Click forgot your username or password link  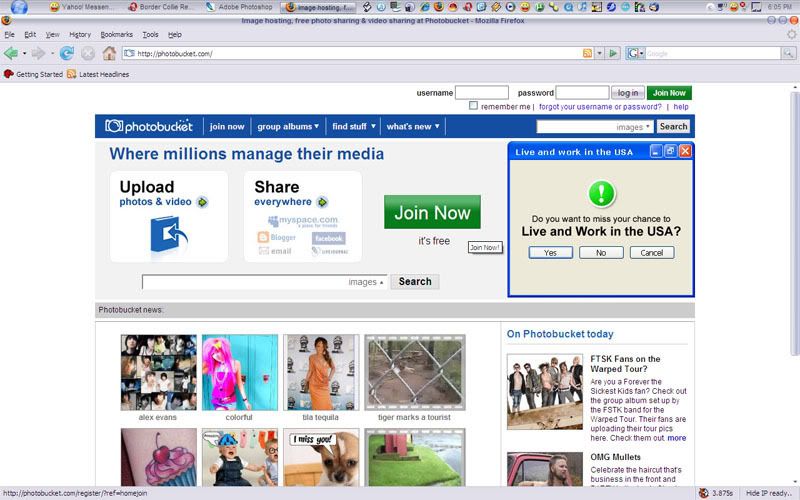600,107
